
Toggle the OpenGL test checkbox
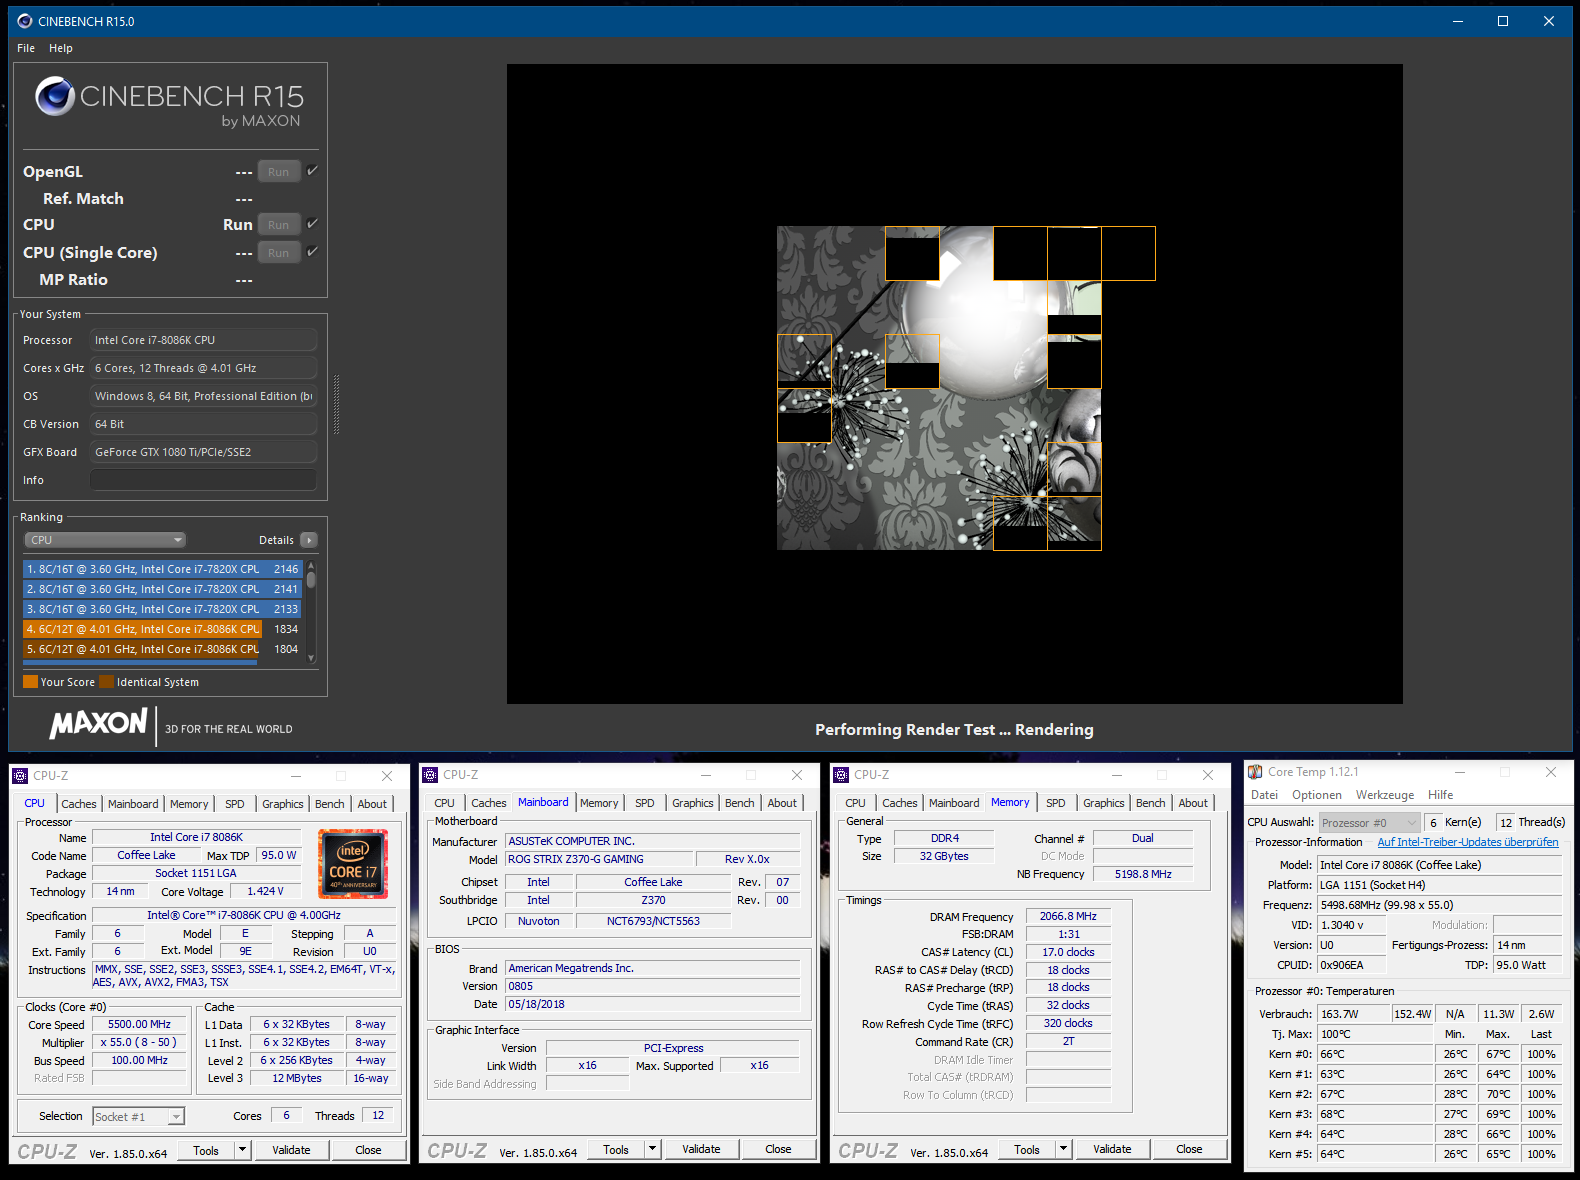pos(313,171)
